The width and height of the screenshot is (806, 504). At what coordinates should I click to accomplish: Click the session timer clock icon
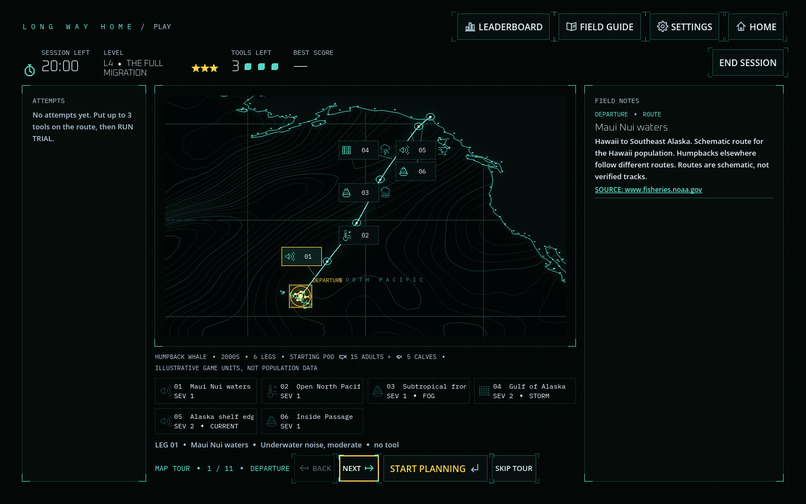(30, 70)
